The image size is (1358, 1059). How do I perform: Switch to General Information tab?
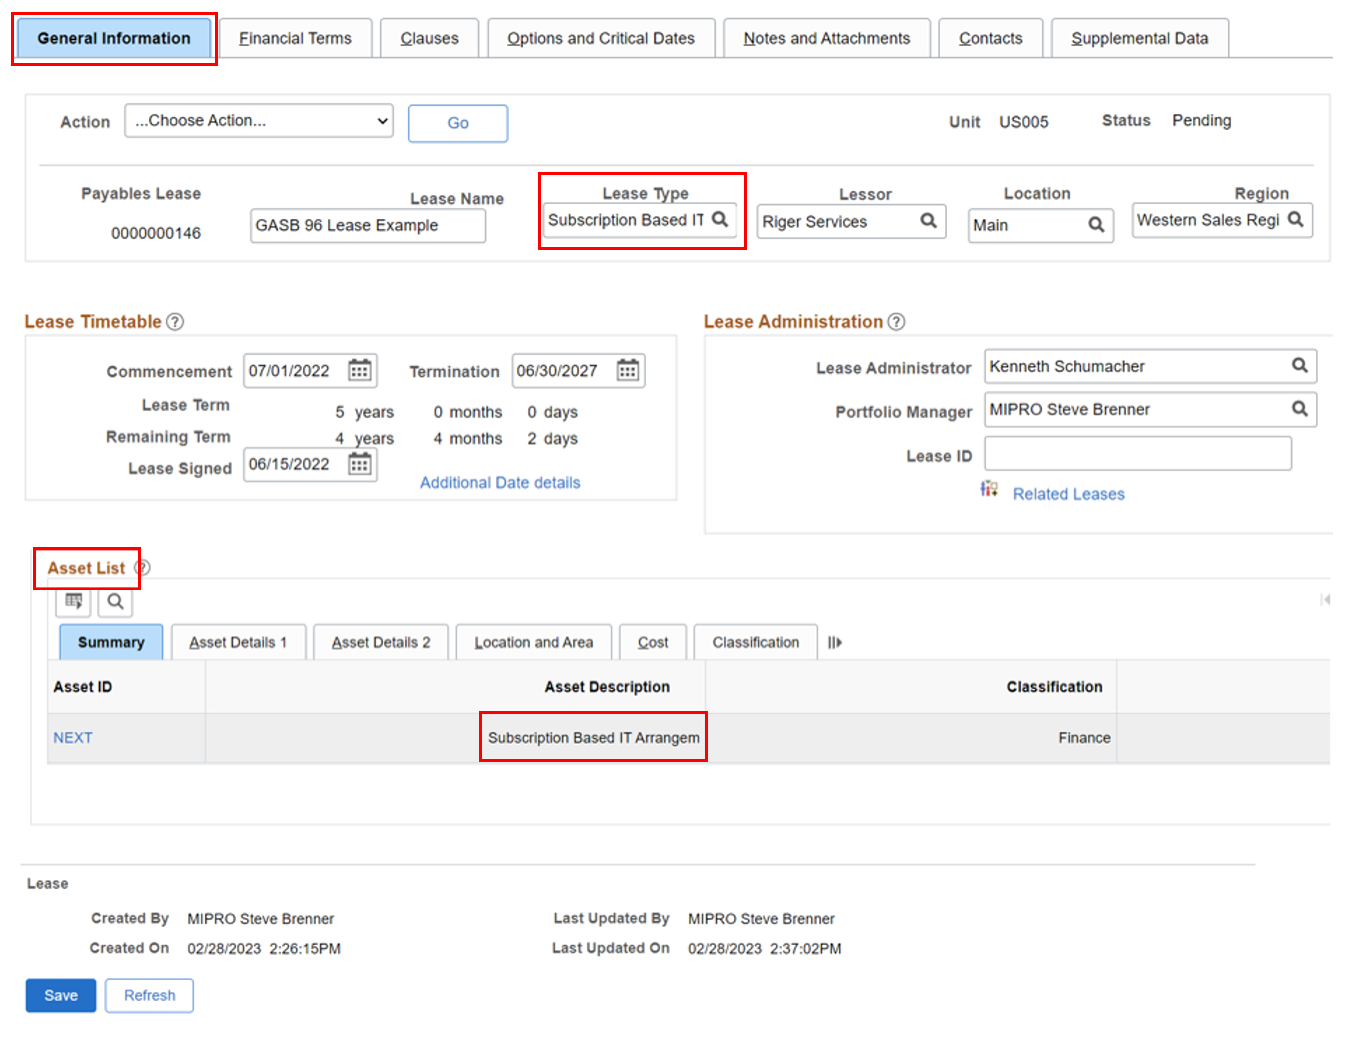pyautogui.click(x=114, y=39)
